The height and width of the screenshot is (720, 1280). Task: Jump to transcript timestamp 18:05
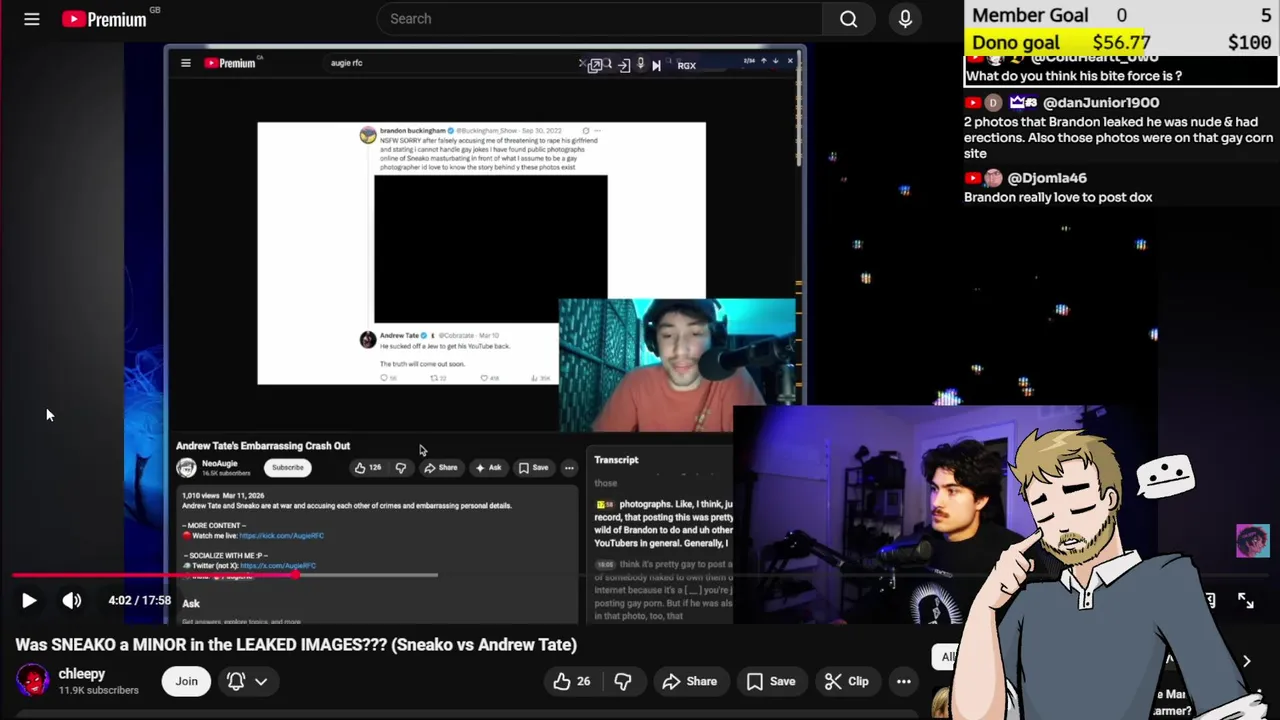(605, 564)
